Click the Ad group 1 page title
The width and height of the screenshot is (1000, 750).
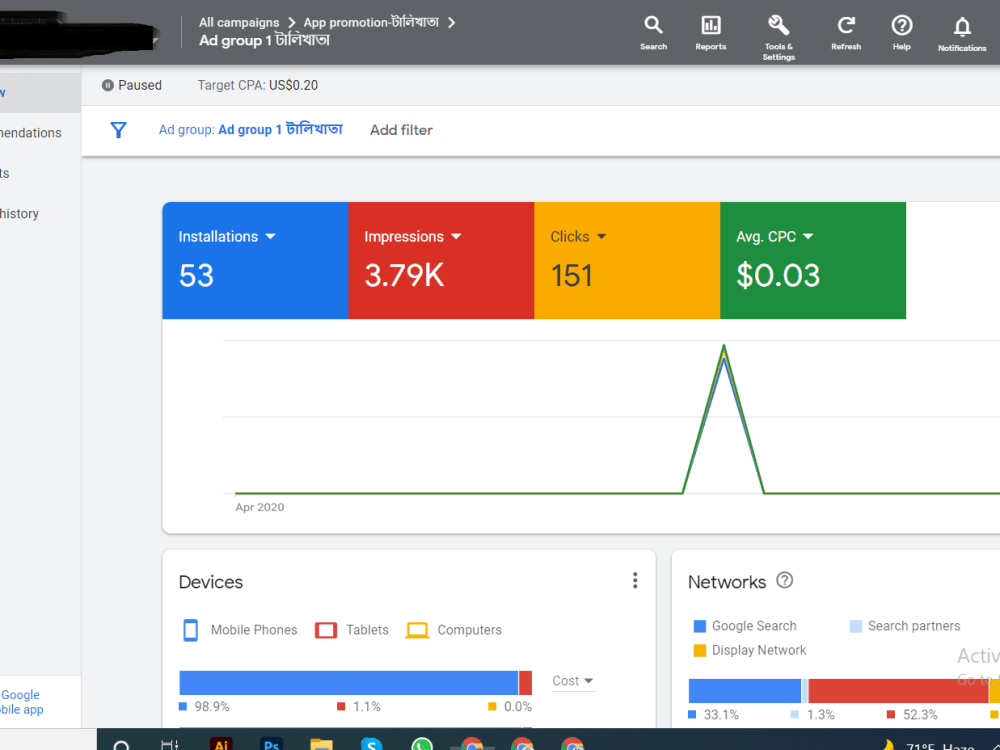[x=264, y=40]
